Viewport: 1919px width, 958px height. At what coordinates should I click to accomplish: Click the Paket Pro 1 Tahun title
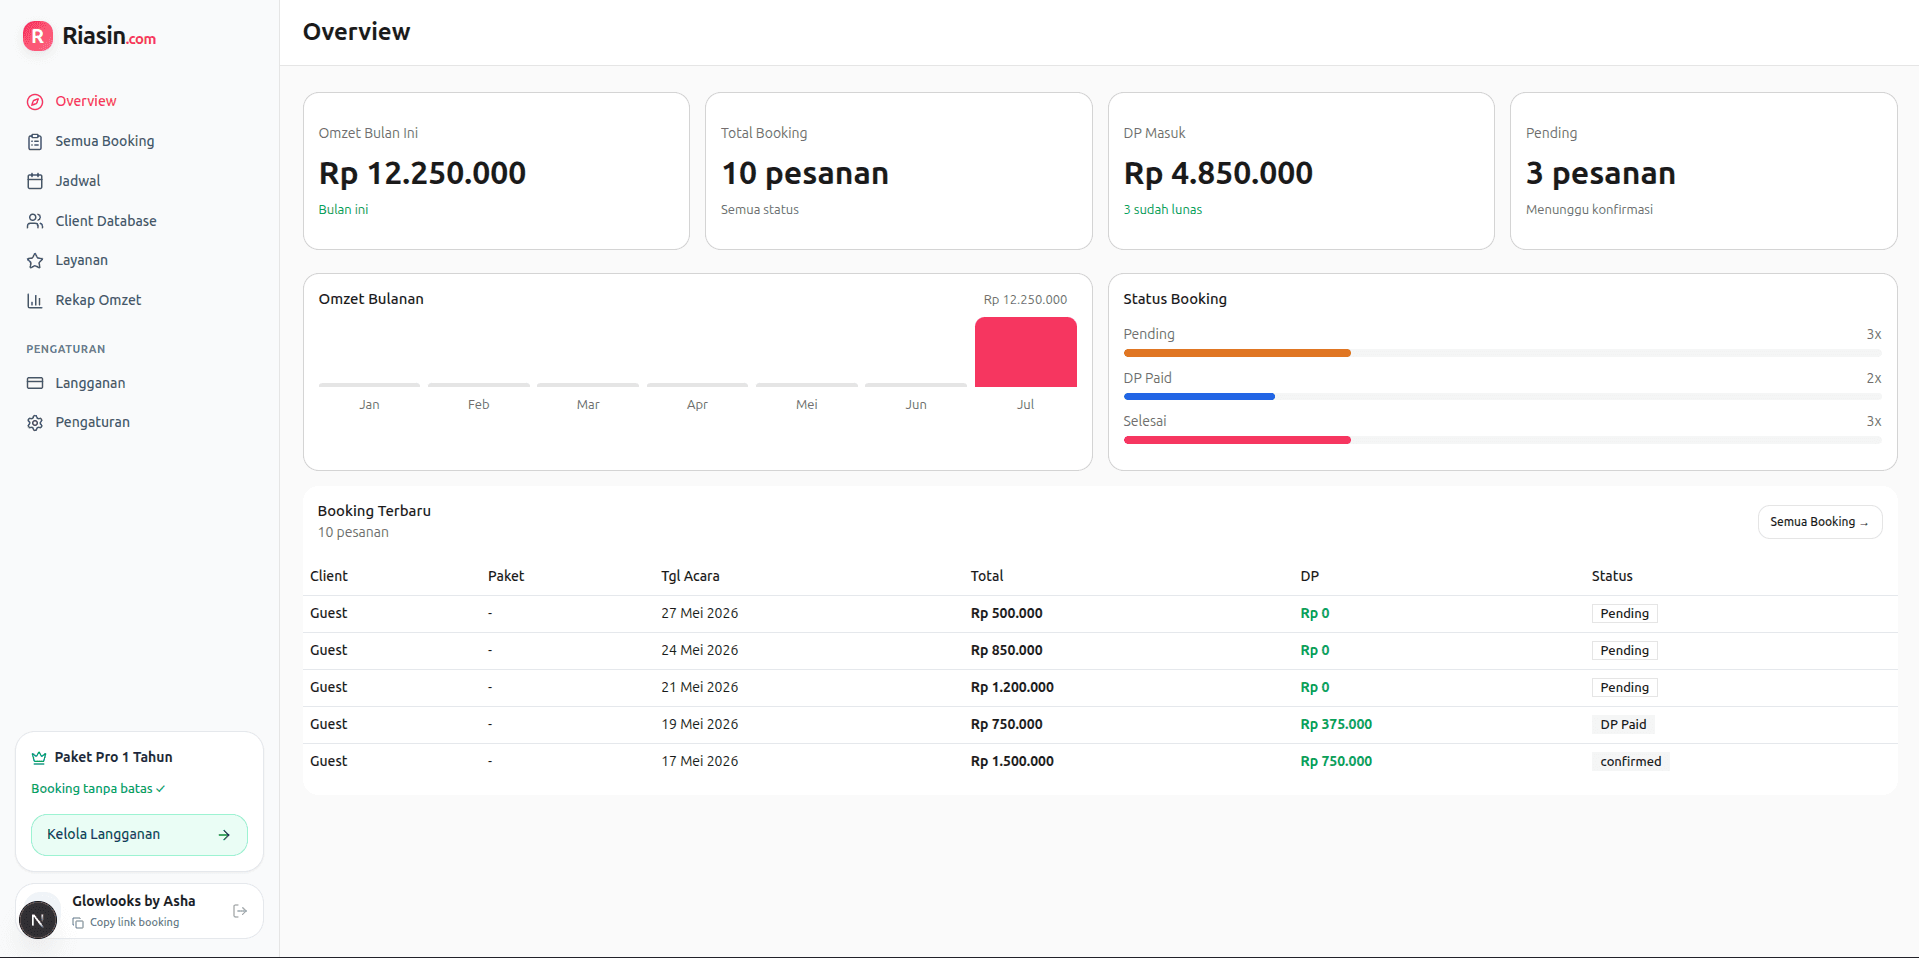pos(113,757)
